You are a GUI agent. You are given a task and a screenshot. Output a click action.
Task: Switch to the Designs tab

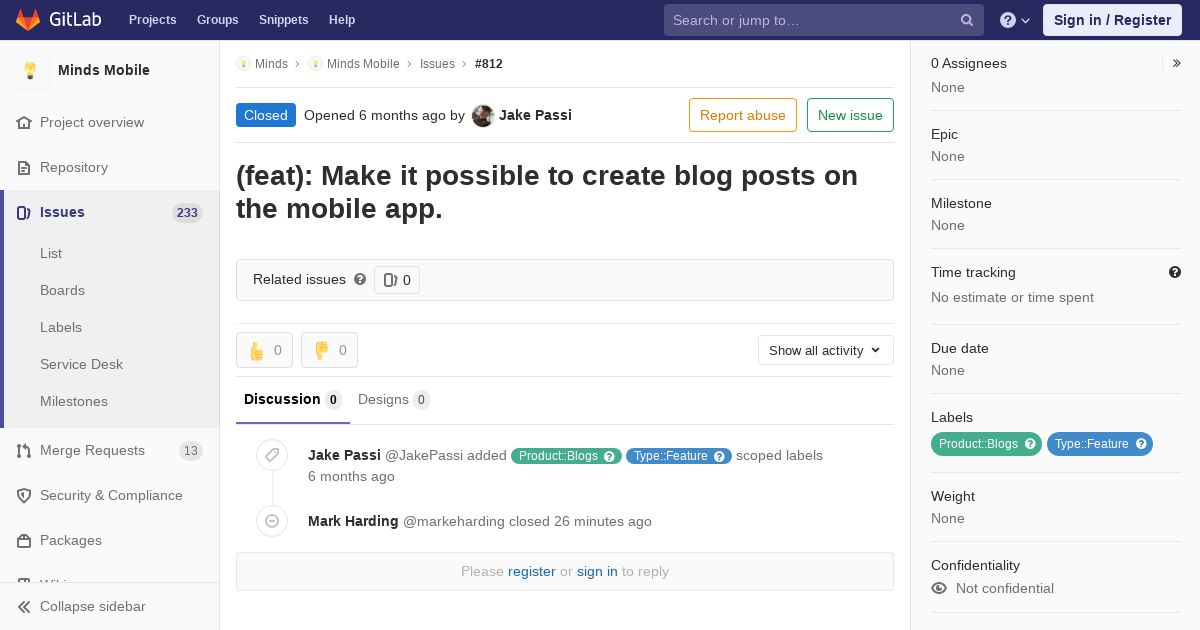[x=394, y=399]
